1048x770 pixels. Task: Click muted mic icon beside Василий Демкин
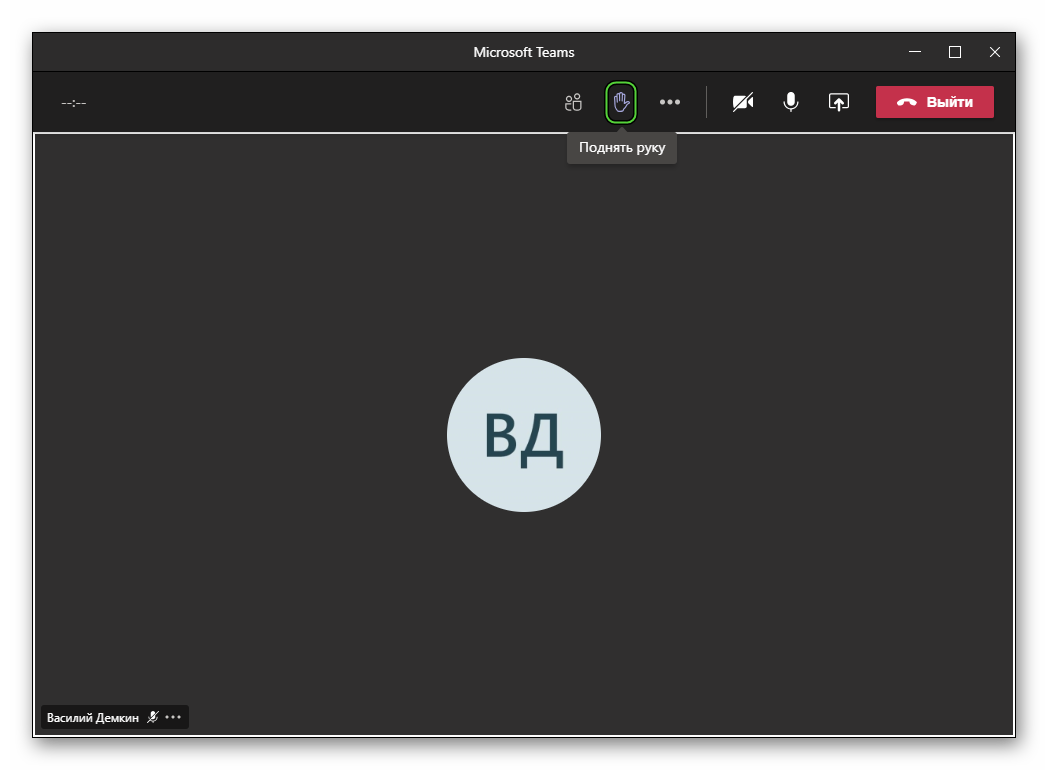153,717
